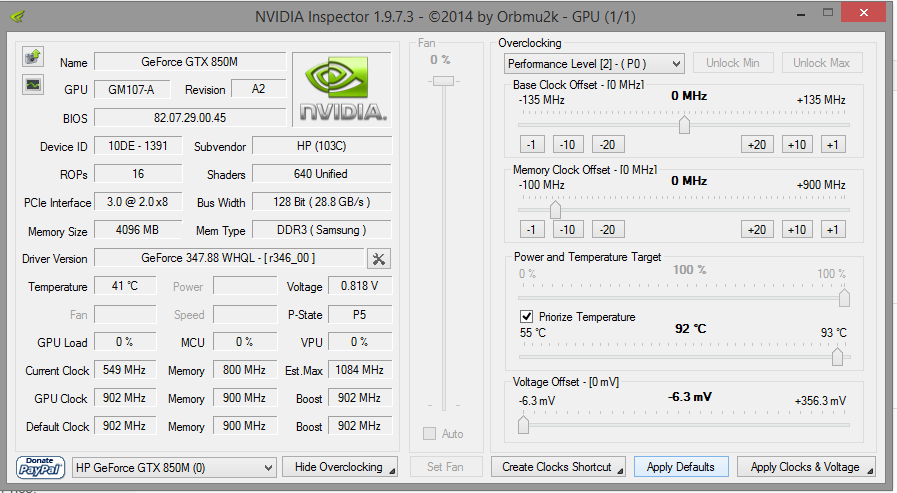
Task: Click the Voltage value 0.818 V
Action: point(360,286)
